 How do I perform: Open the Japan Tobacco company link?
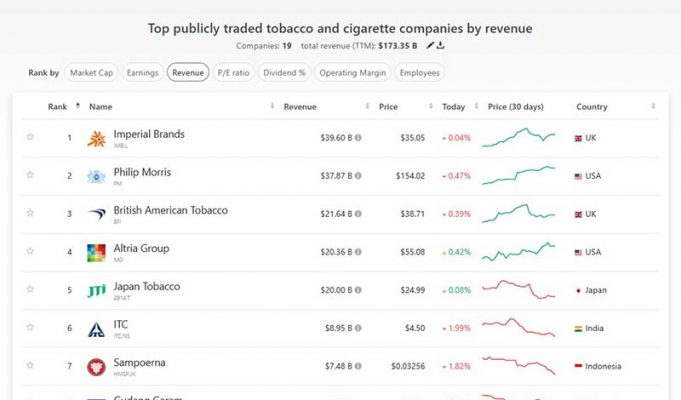(x=146, y=286)
